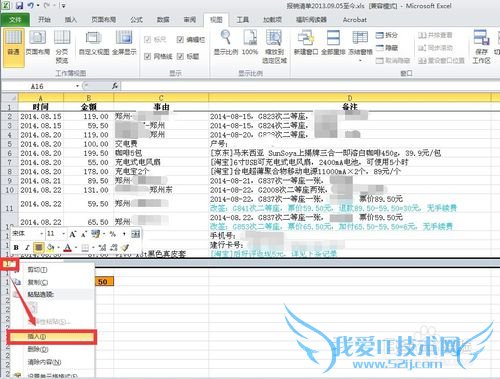Click the font color A in mini toolbar
The height and width of the screenshot is (379, 500).
click(x=68, y=248)
